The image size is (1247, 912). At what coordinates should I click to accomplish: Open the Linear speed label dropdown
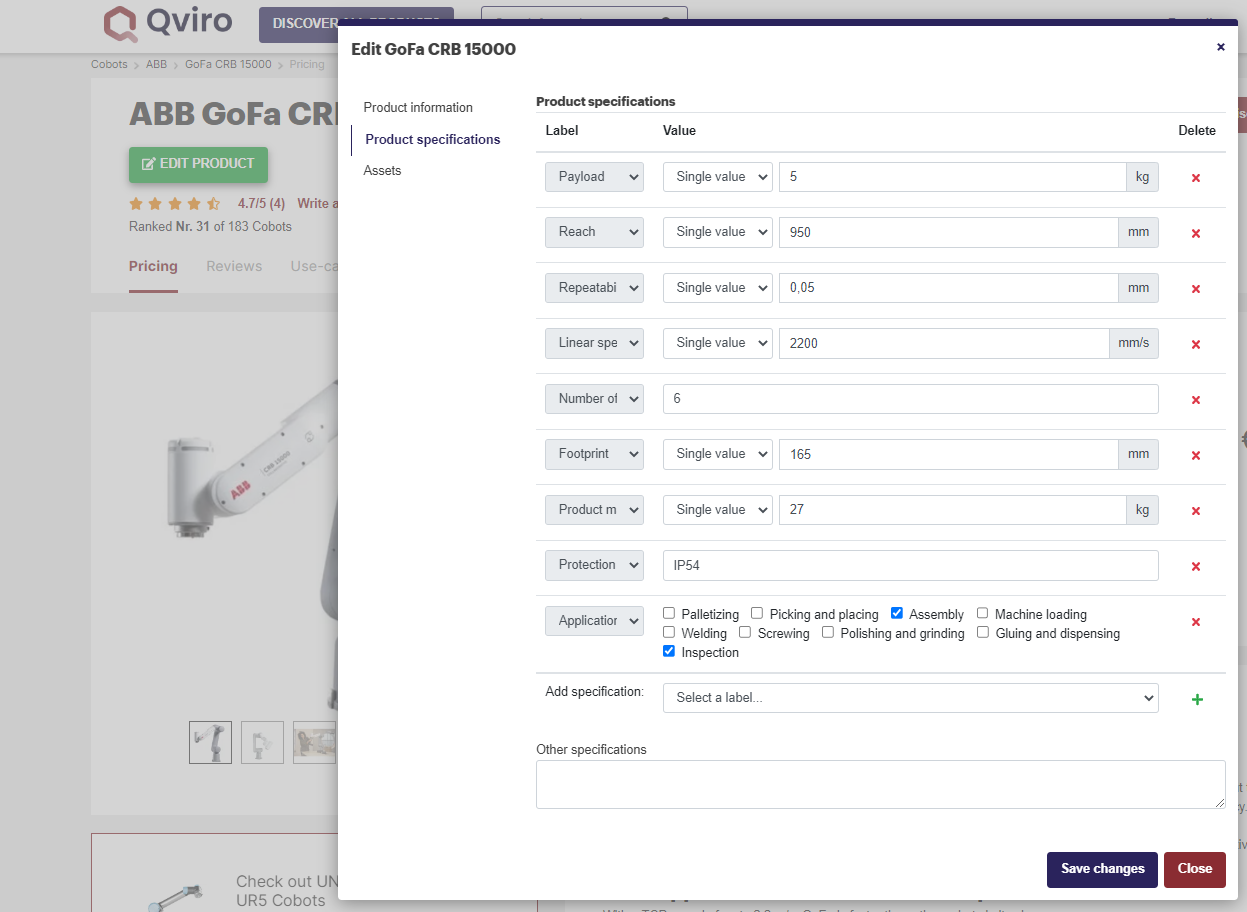[594, 343]
